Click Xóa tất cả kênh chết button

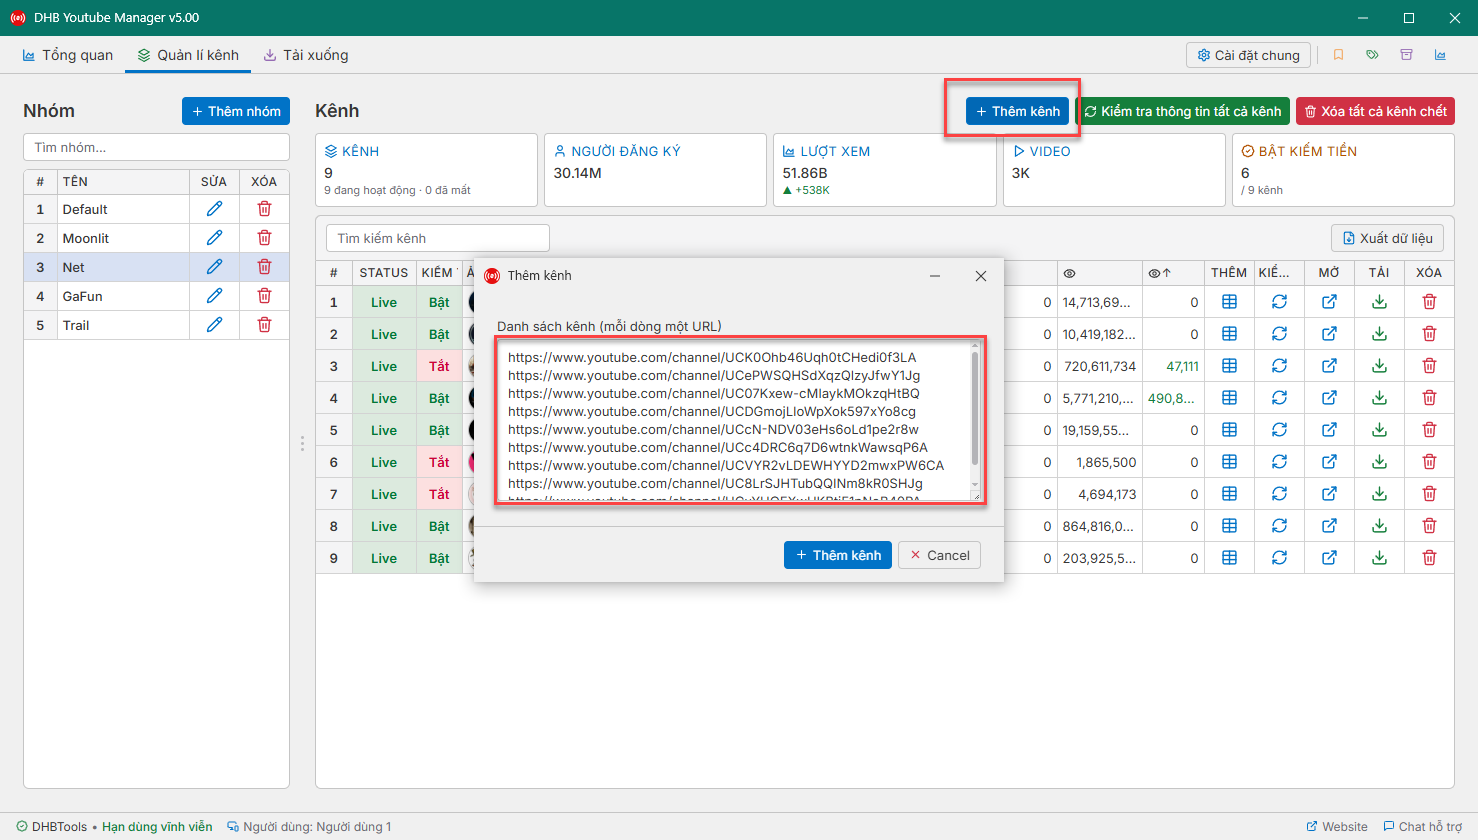(x=1375, y=111)
